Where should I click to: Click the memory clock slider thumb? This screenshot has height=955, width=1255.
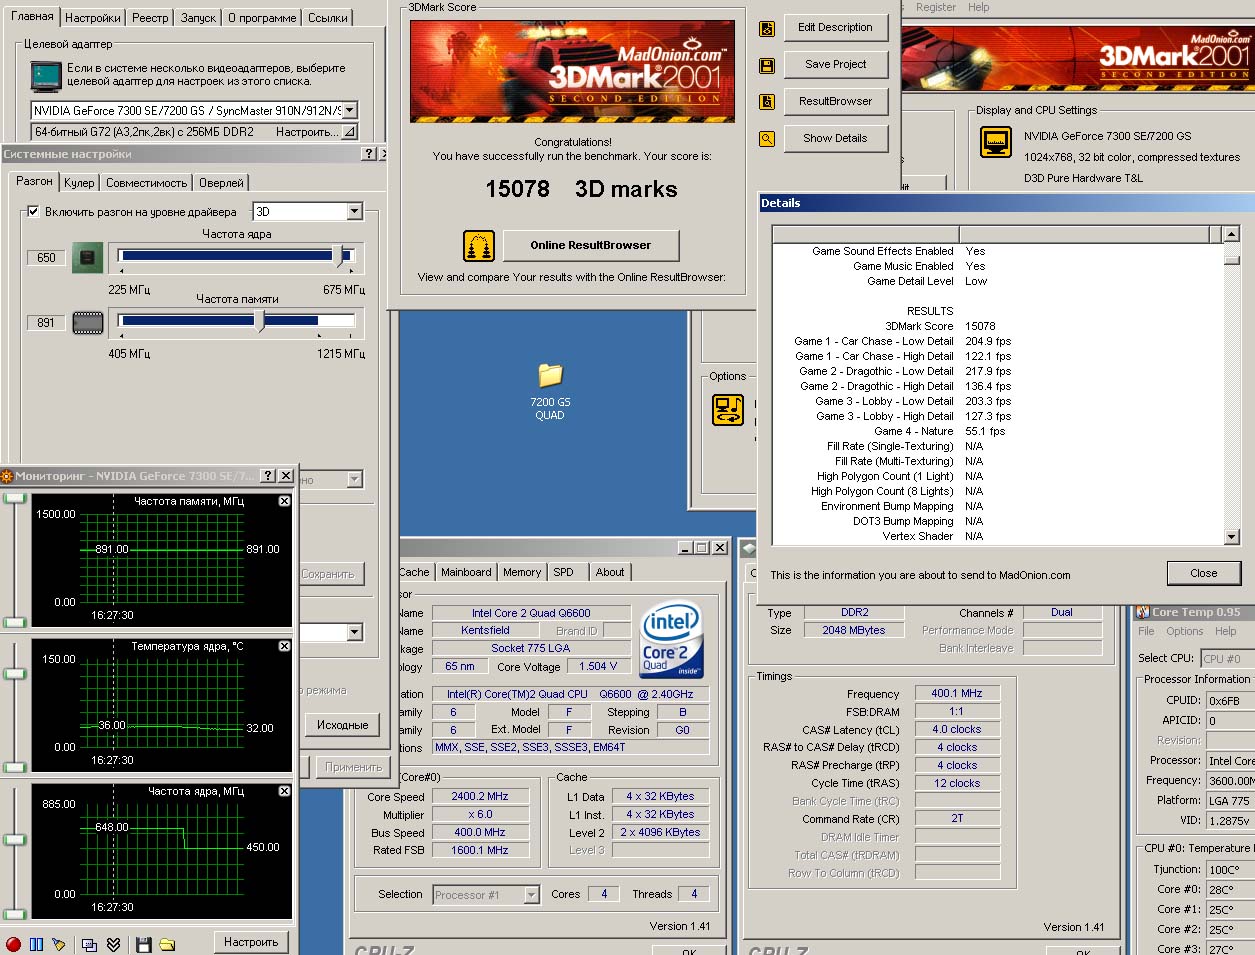point(260,320)
